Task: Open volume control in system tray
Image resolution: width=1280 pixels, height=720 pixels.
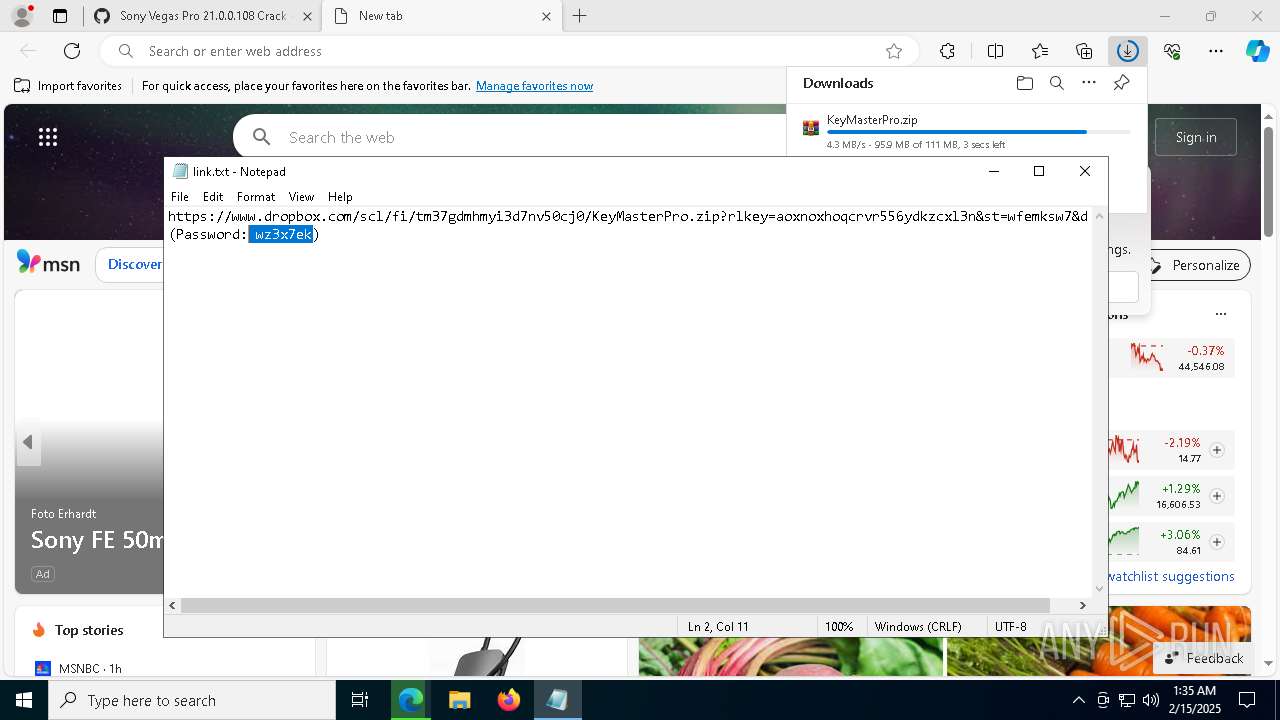Action: pyautogui.click(x=1151, y=700)
